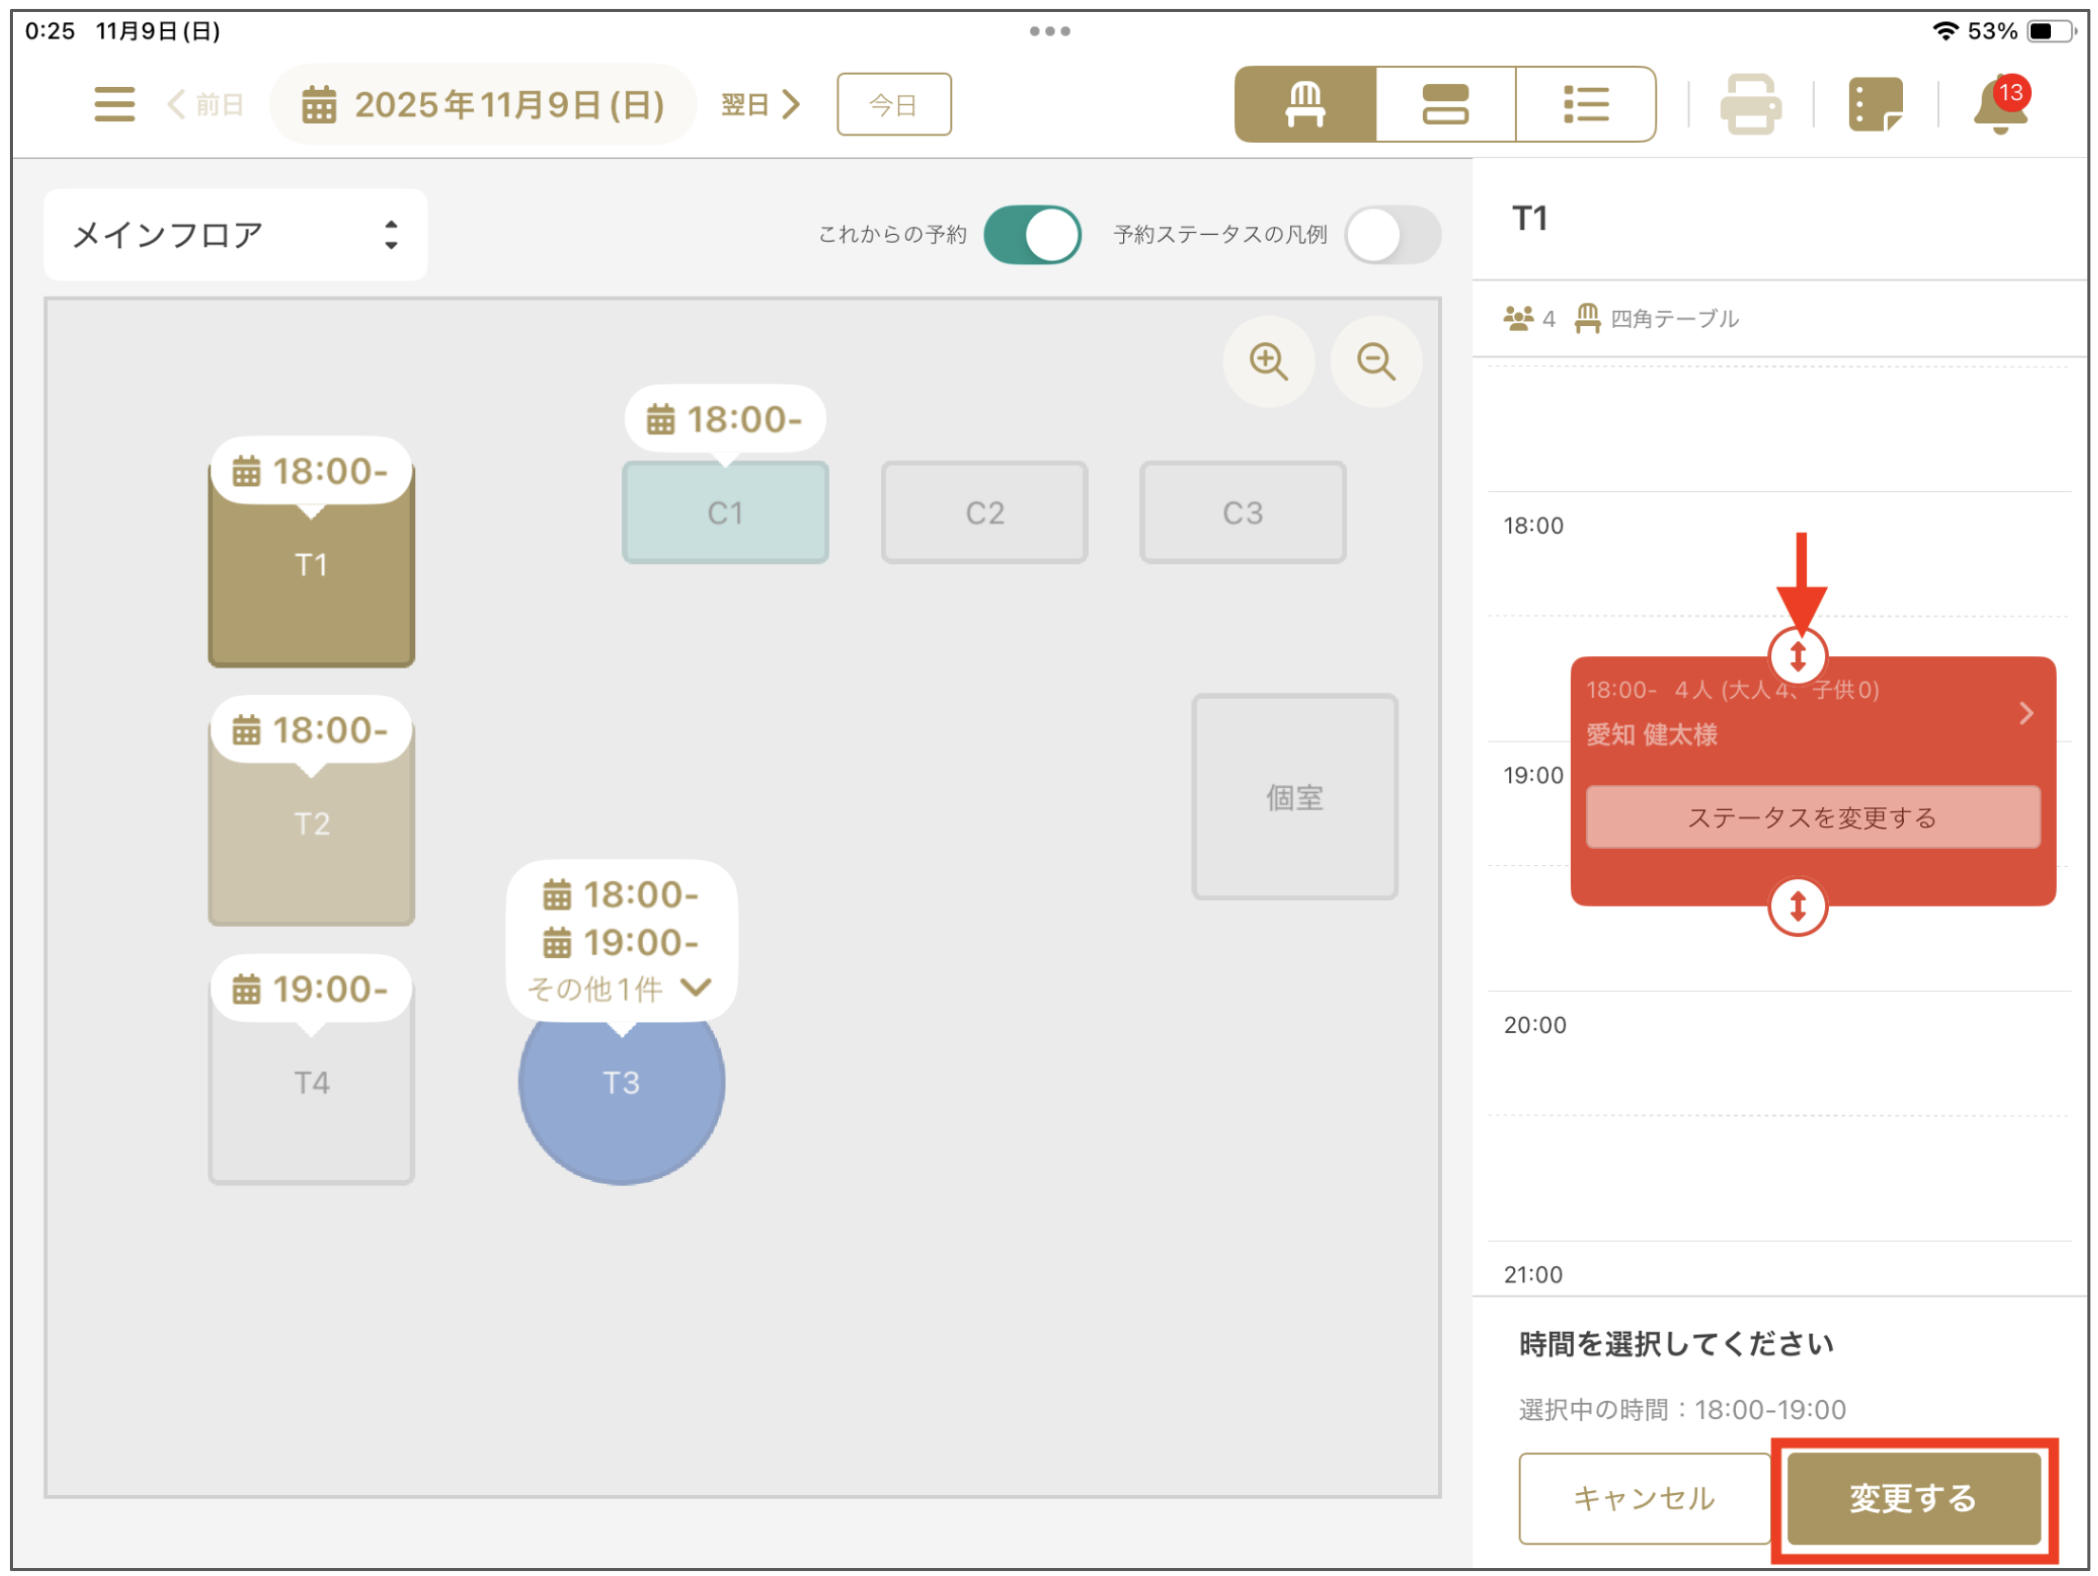Select bottom resize handle of reservation
Image resolution: width=2098 pixels, height=1576 pixels.
1797,906
